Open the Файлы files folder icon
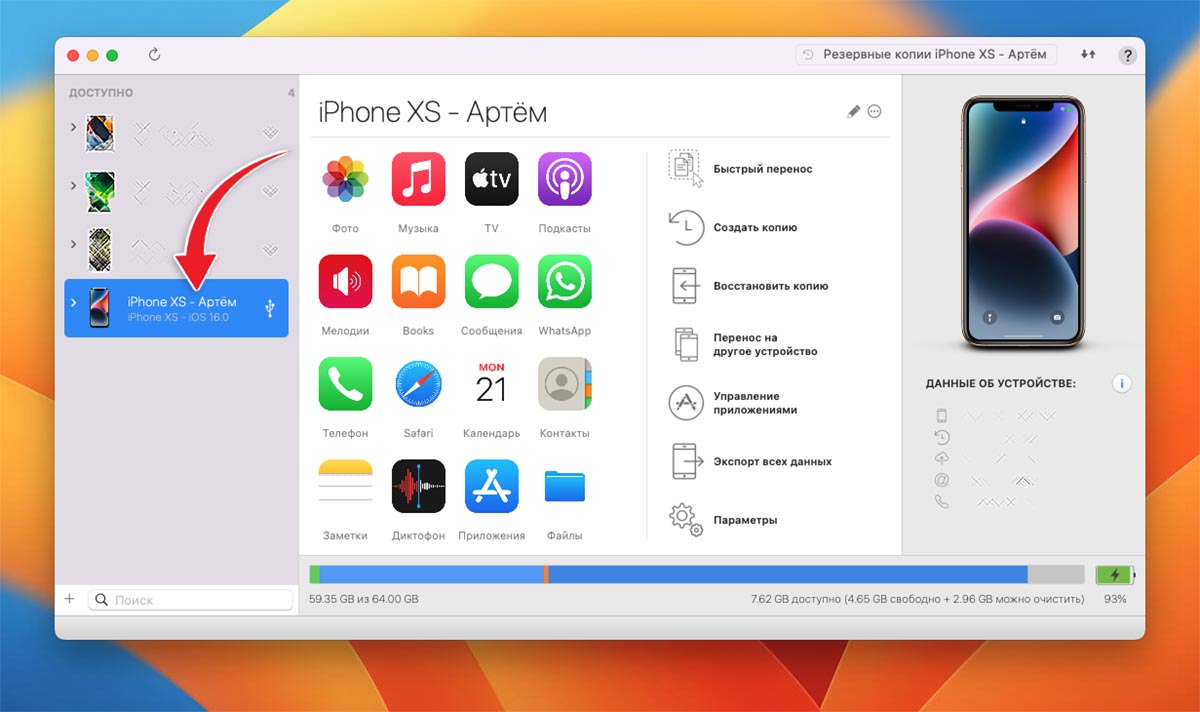Viewport: 1200px width, 712px height. [564, 486]
